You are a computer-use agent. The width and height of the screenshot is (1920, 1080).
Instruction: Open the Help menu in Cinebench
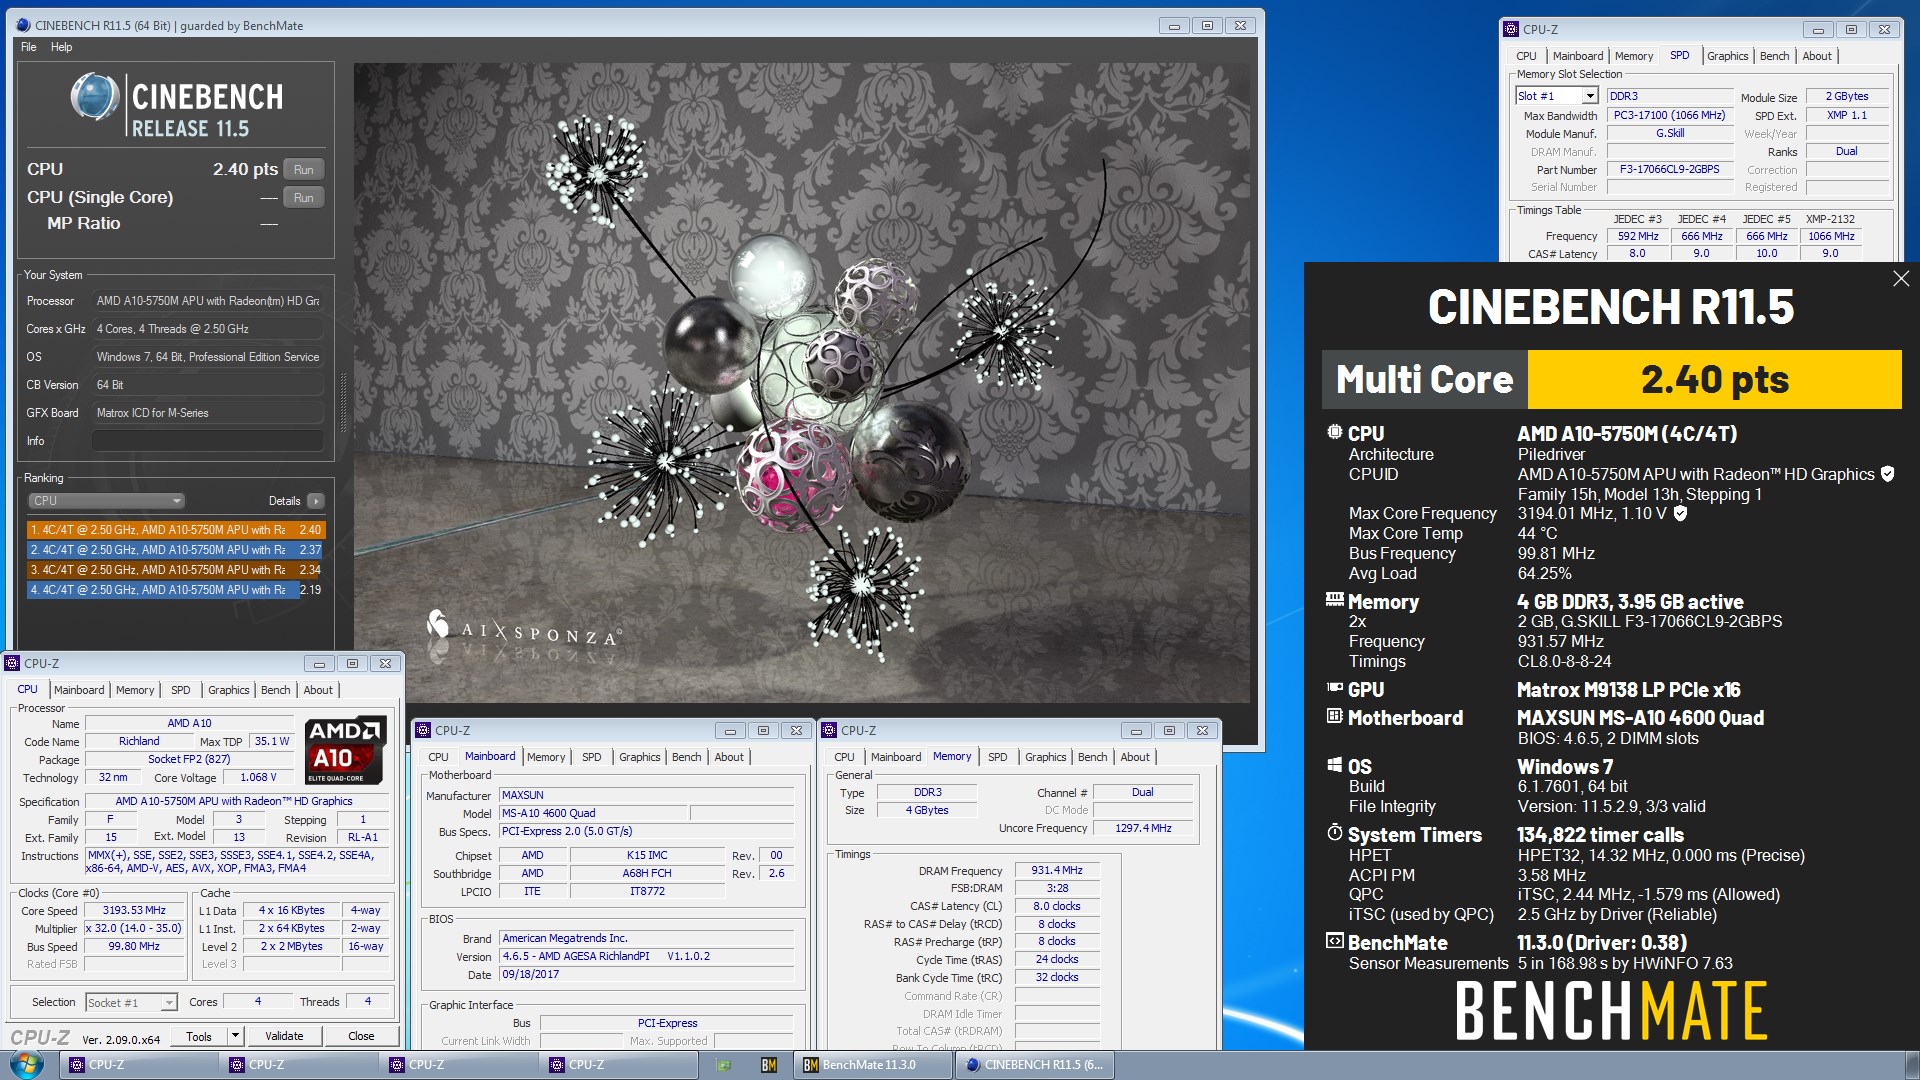(61, 47)
